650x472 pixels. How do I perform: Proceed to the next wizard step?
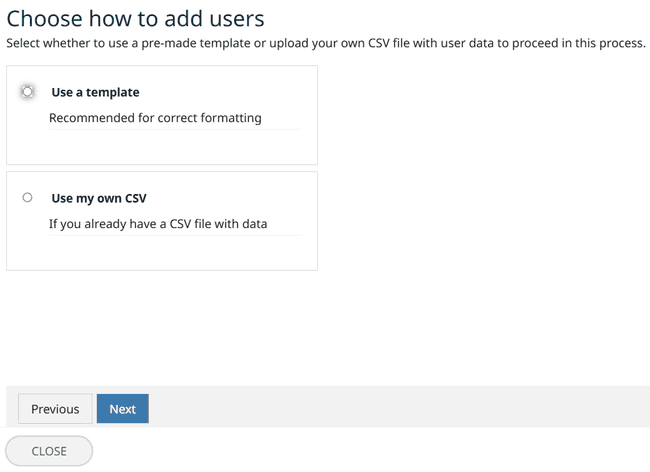(x=123, y=409)
